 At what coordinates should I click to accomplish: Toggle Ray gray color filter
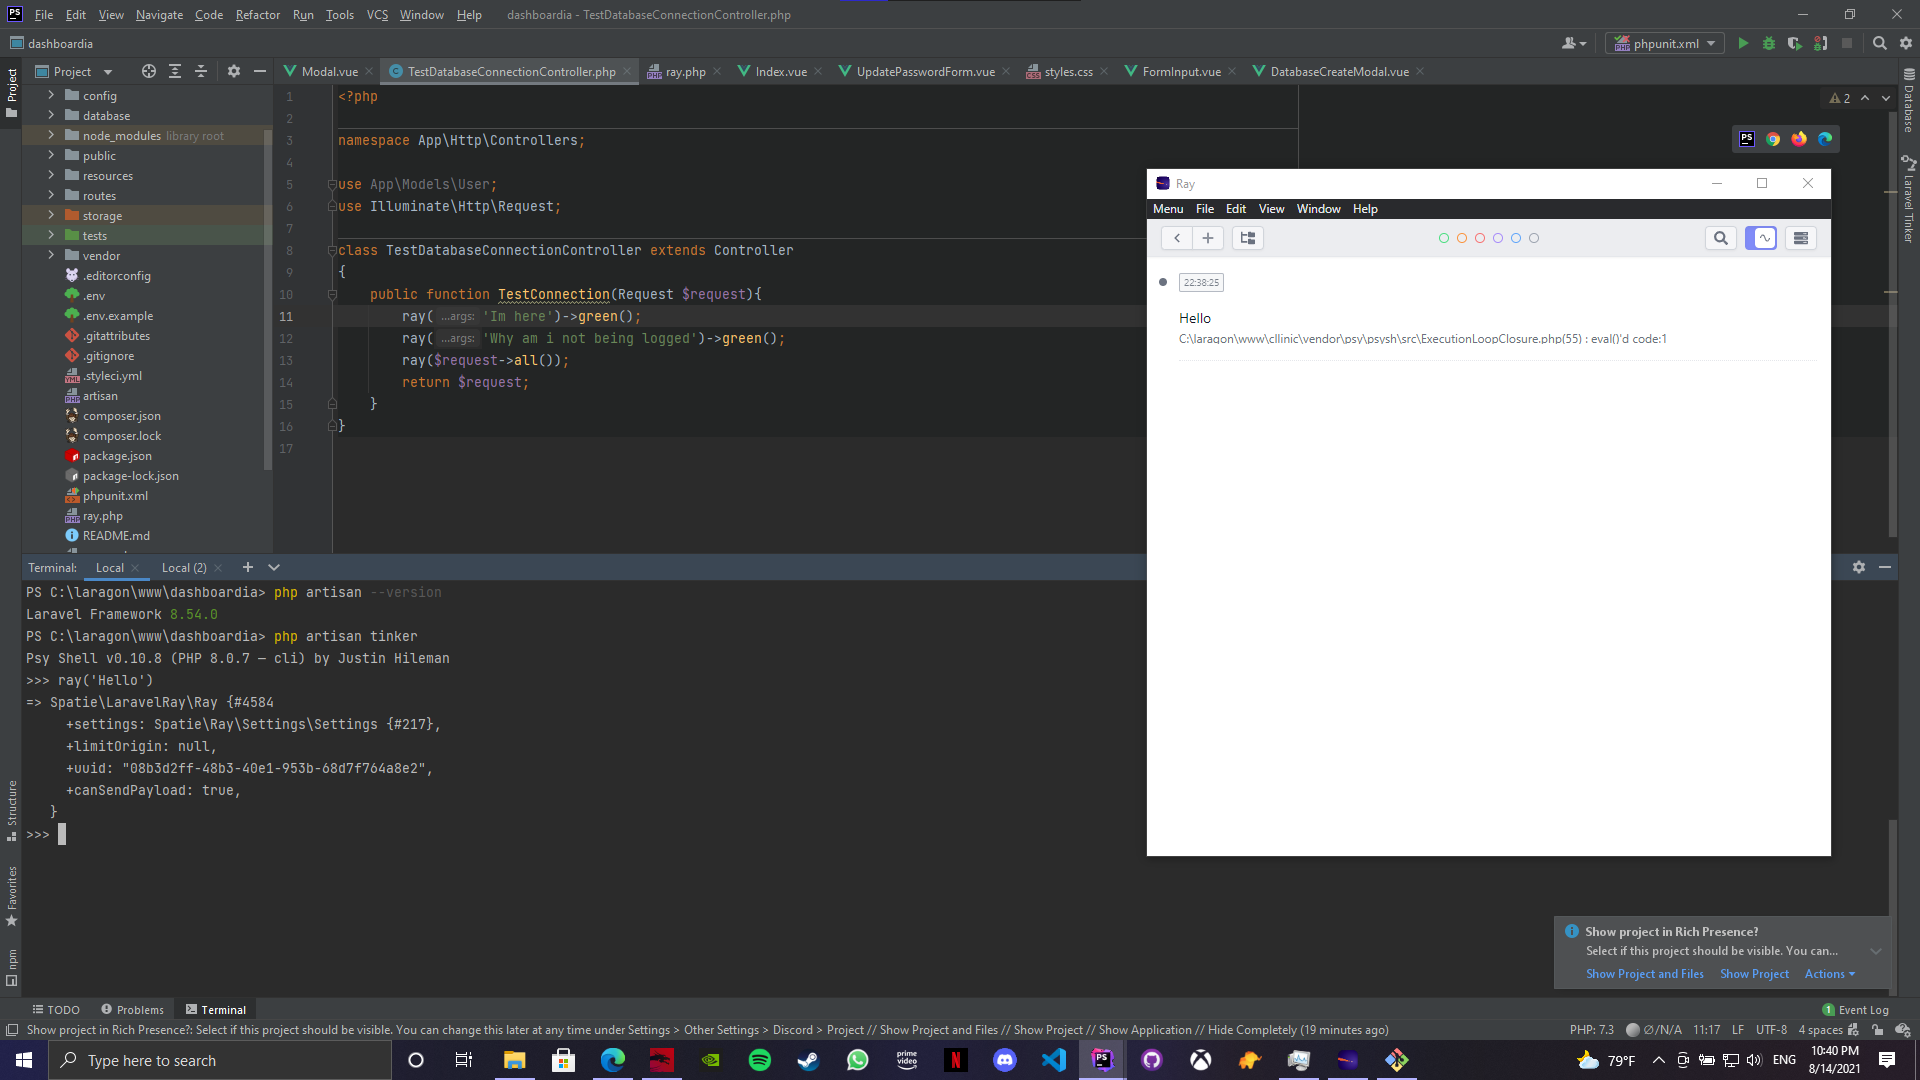pos(1534,238)
